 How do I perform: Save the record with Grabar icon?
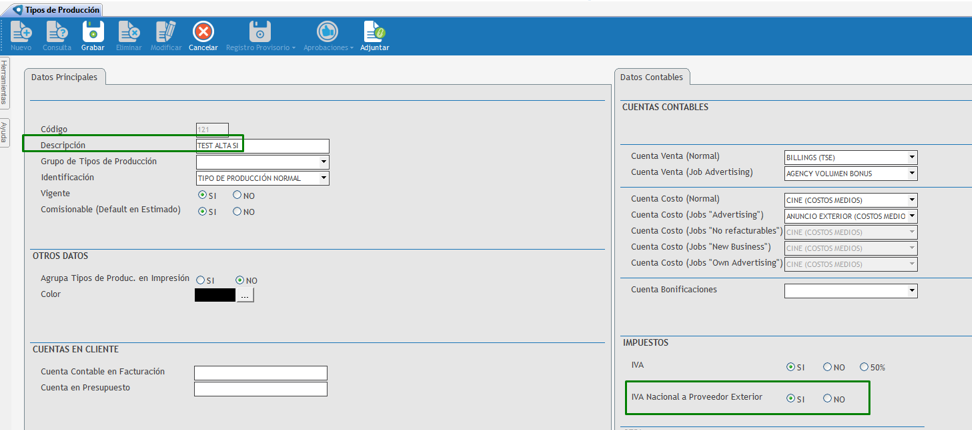point(93,32)
